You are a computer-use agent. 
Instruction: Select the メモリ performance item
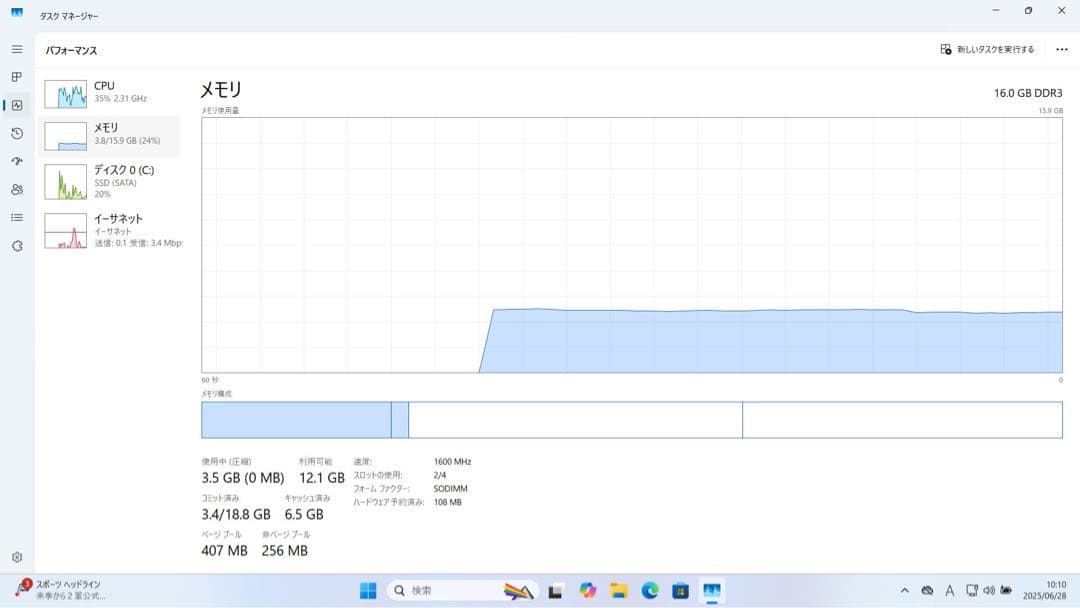tap(110, 136)
